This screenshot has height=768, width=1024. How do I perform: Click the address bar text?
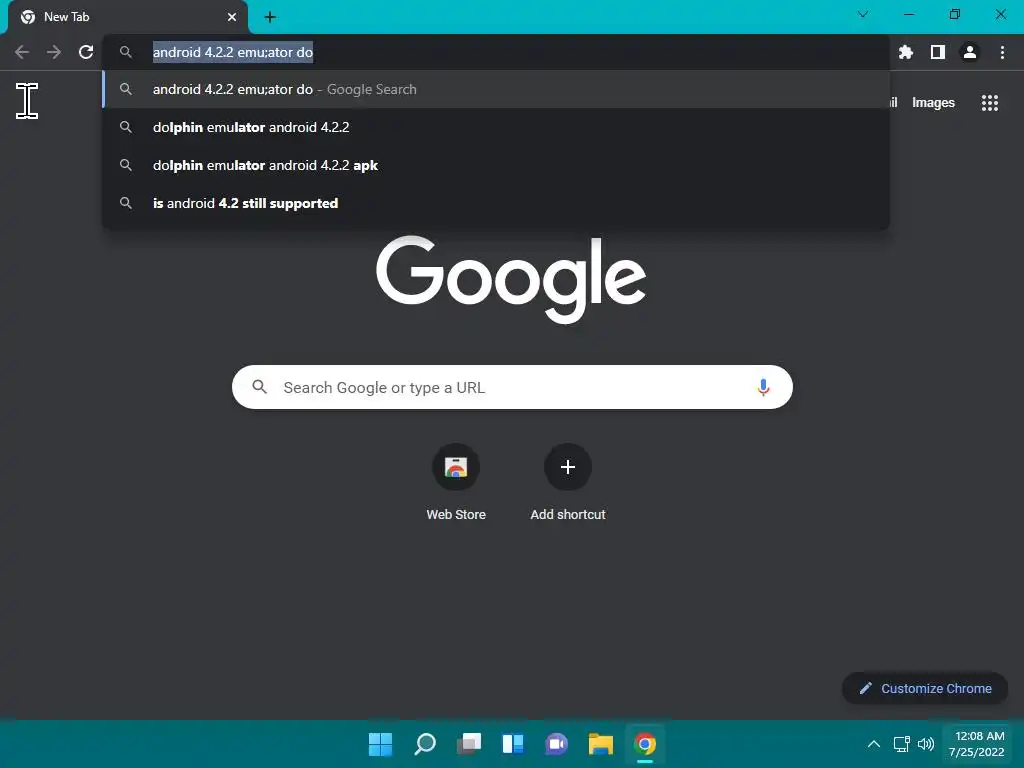coord(233,52)
